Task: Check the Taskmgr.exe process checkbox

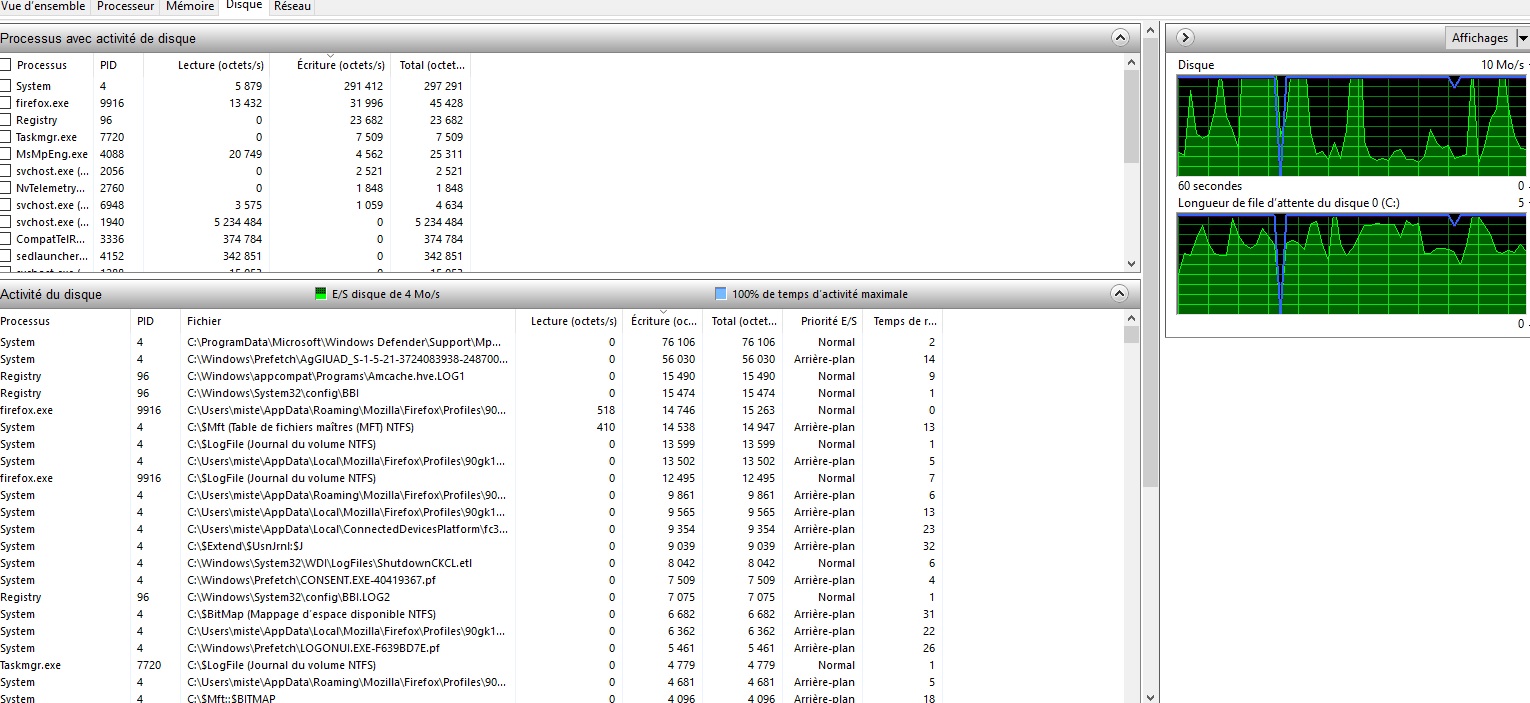Action: tap(6, 137)
